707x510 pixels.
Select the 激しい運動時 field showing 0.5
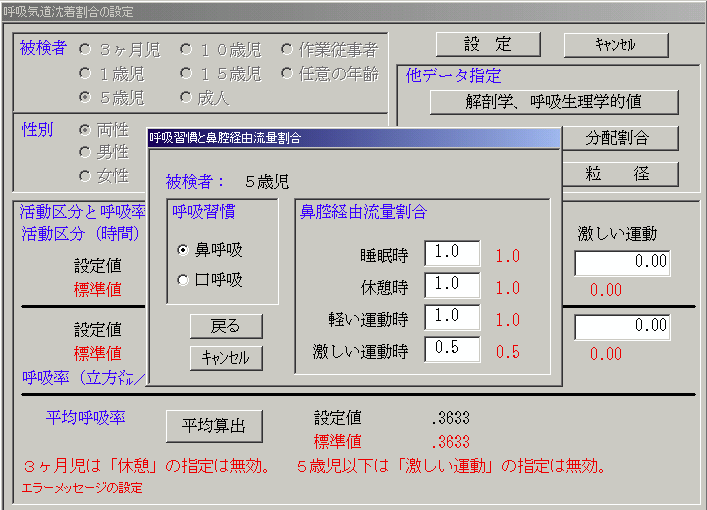(x=452, y=349)
